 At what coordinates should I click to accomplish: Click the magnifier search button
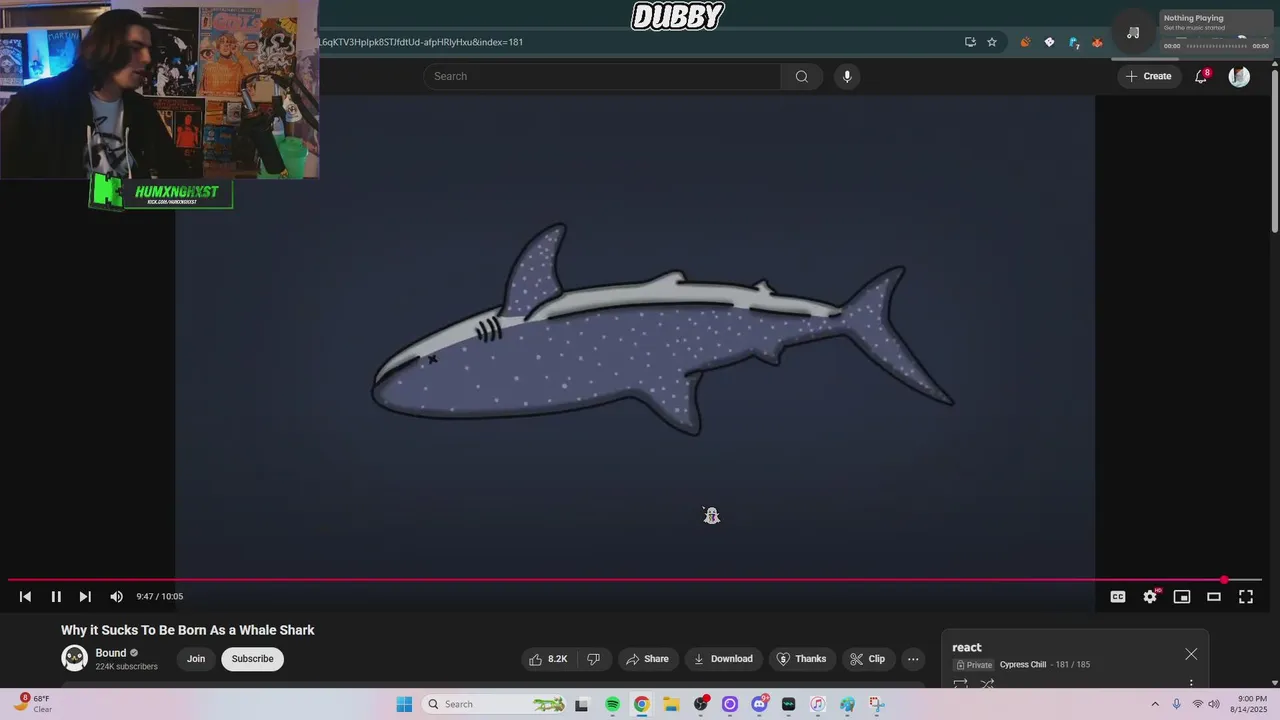[802, 76]
